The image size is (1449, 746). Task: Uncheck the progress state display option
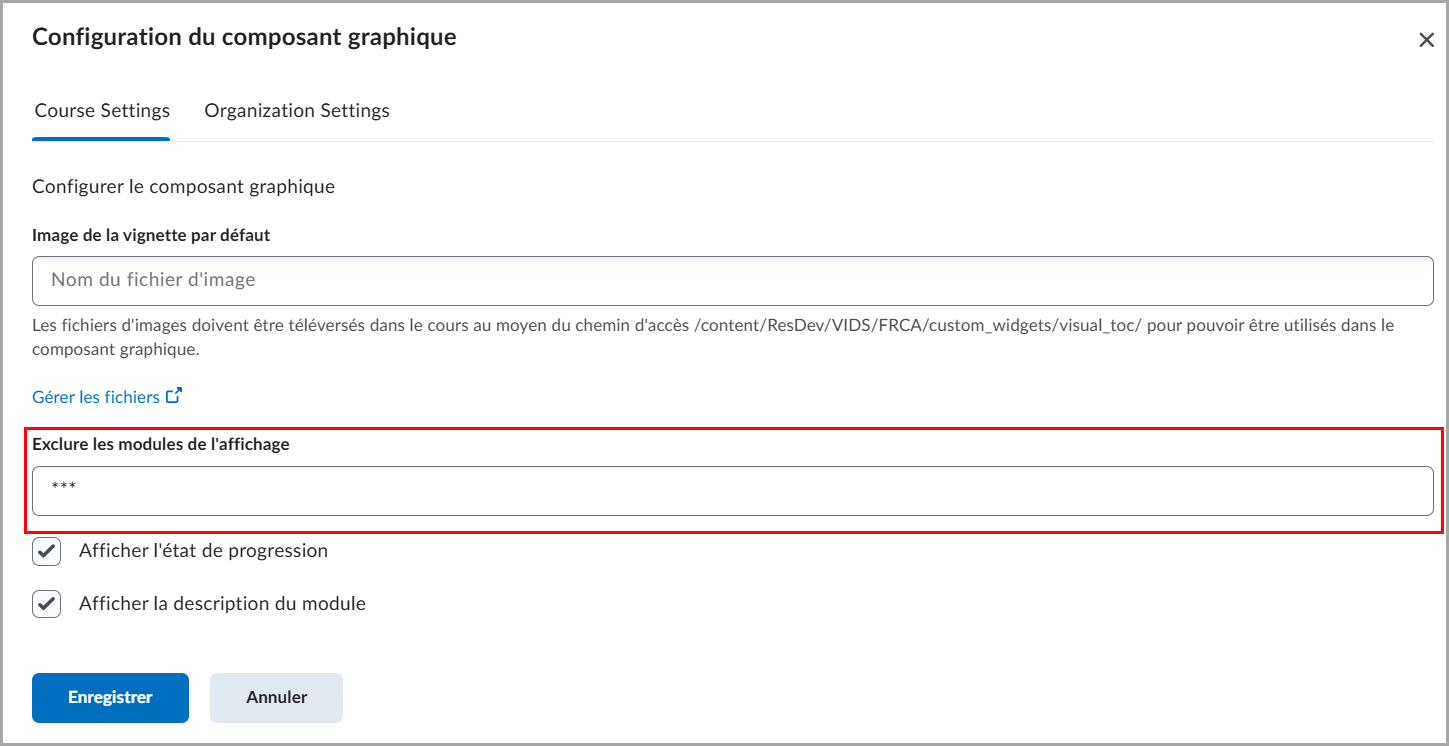click(x=46, y=551)
